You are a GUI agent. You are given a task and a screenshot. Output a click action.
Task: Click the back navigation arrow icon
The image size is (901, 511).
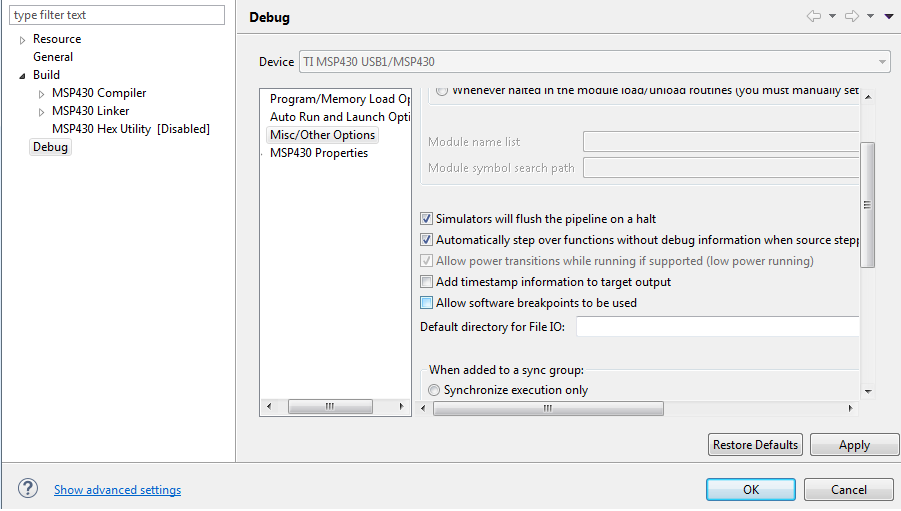813,16
